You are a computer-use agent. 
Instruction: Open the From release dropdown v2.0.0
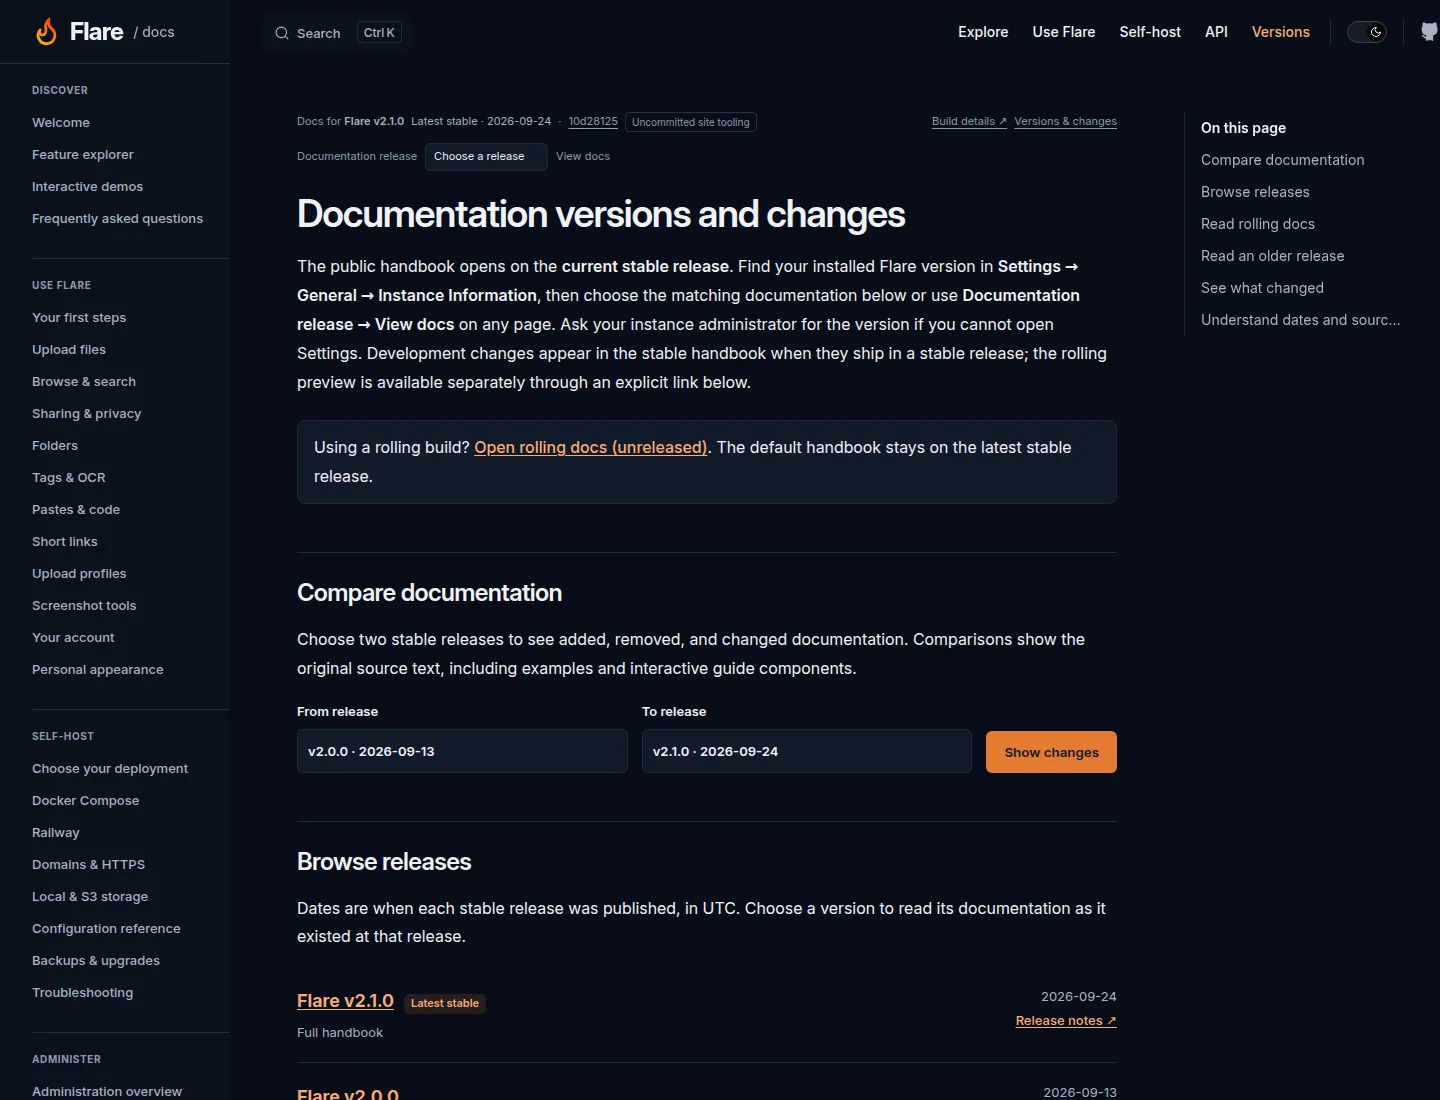pyautogui.click(x=462, y=751)
